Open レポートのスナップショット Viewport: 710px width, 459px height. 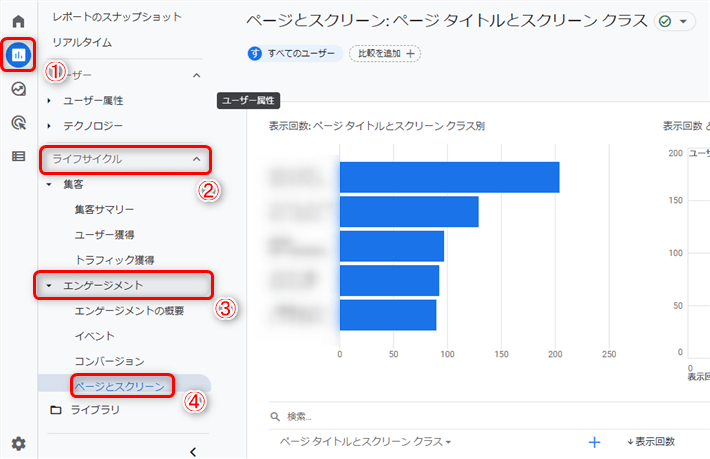click(116, 17)
